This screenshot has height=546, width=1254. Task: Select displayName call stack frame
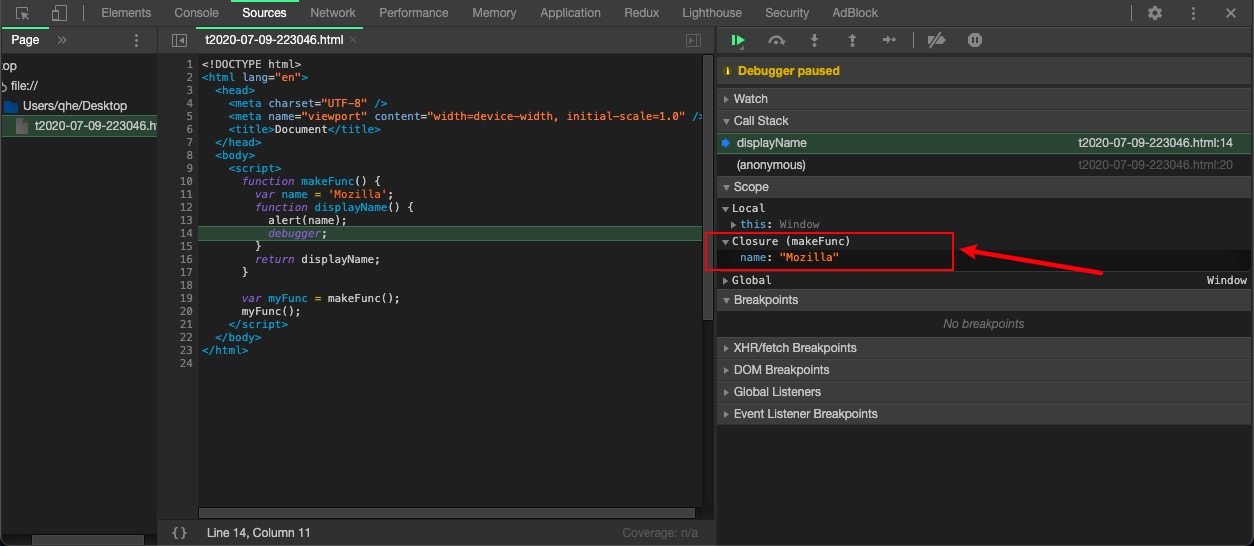(x=984, y=143)
